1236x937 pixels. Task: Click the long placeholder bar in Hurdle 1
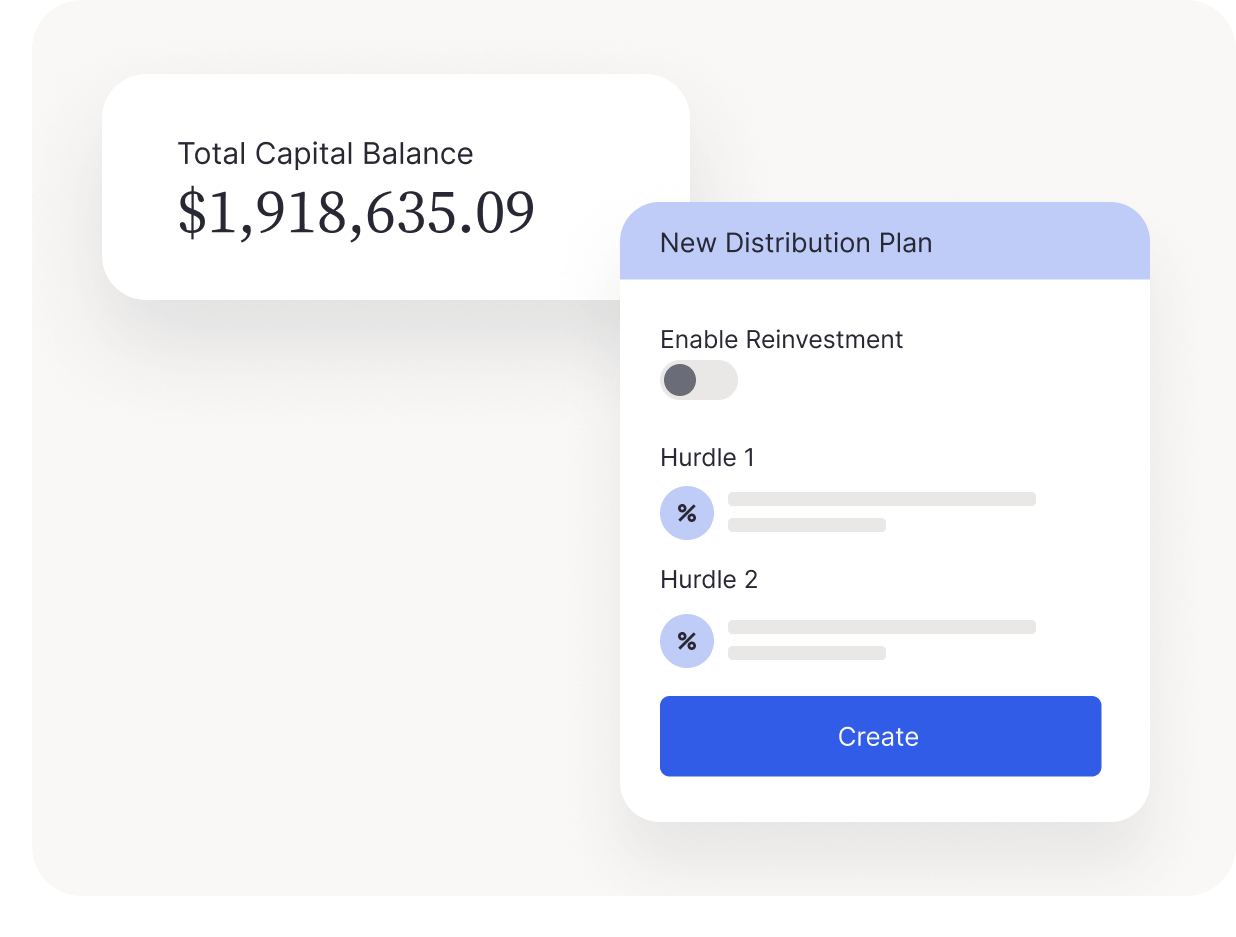pos(882,499)
